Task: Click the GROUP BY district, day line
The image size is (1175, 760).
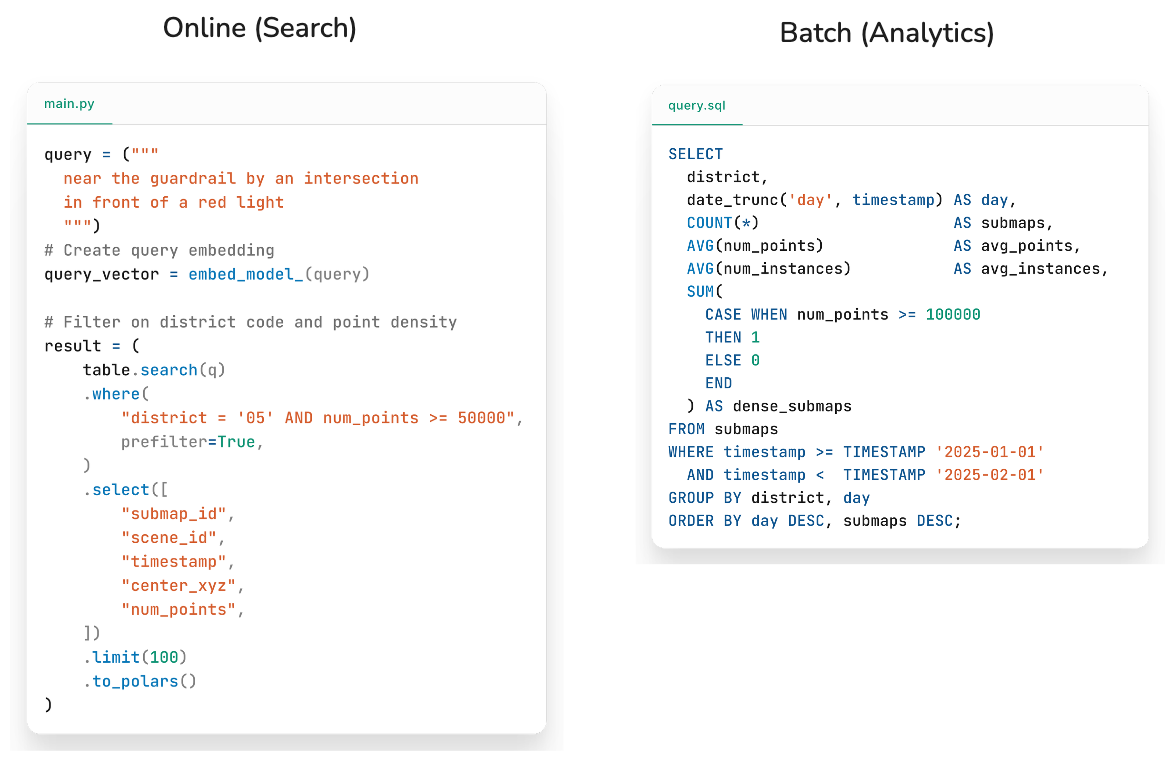Action: pyautogui.click(x=769, y=497)
